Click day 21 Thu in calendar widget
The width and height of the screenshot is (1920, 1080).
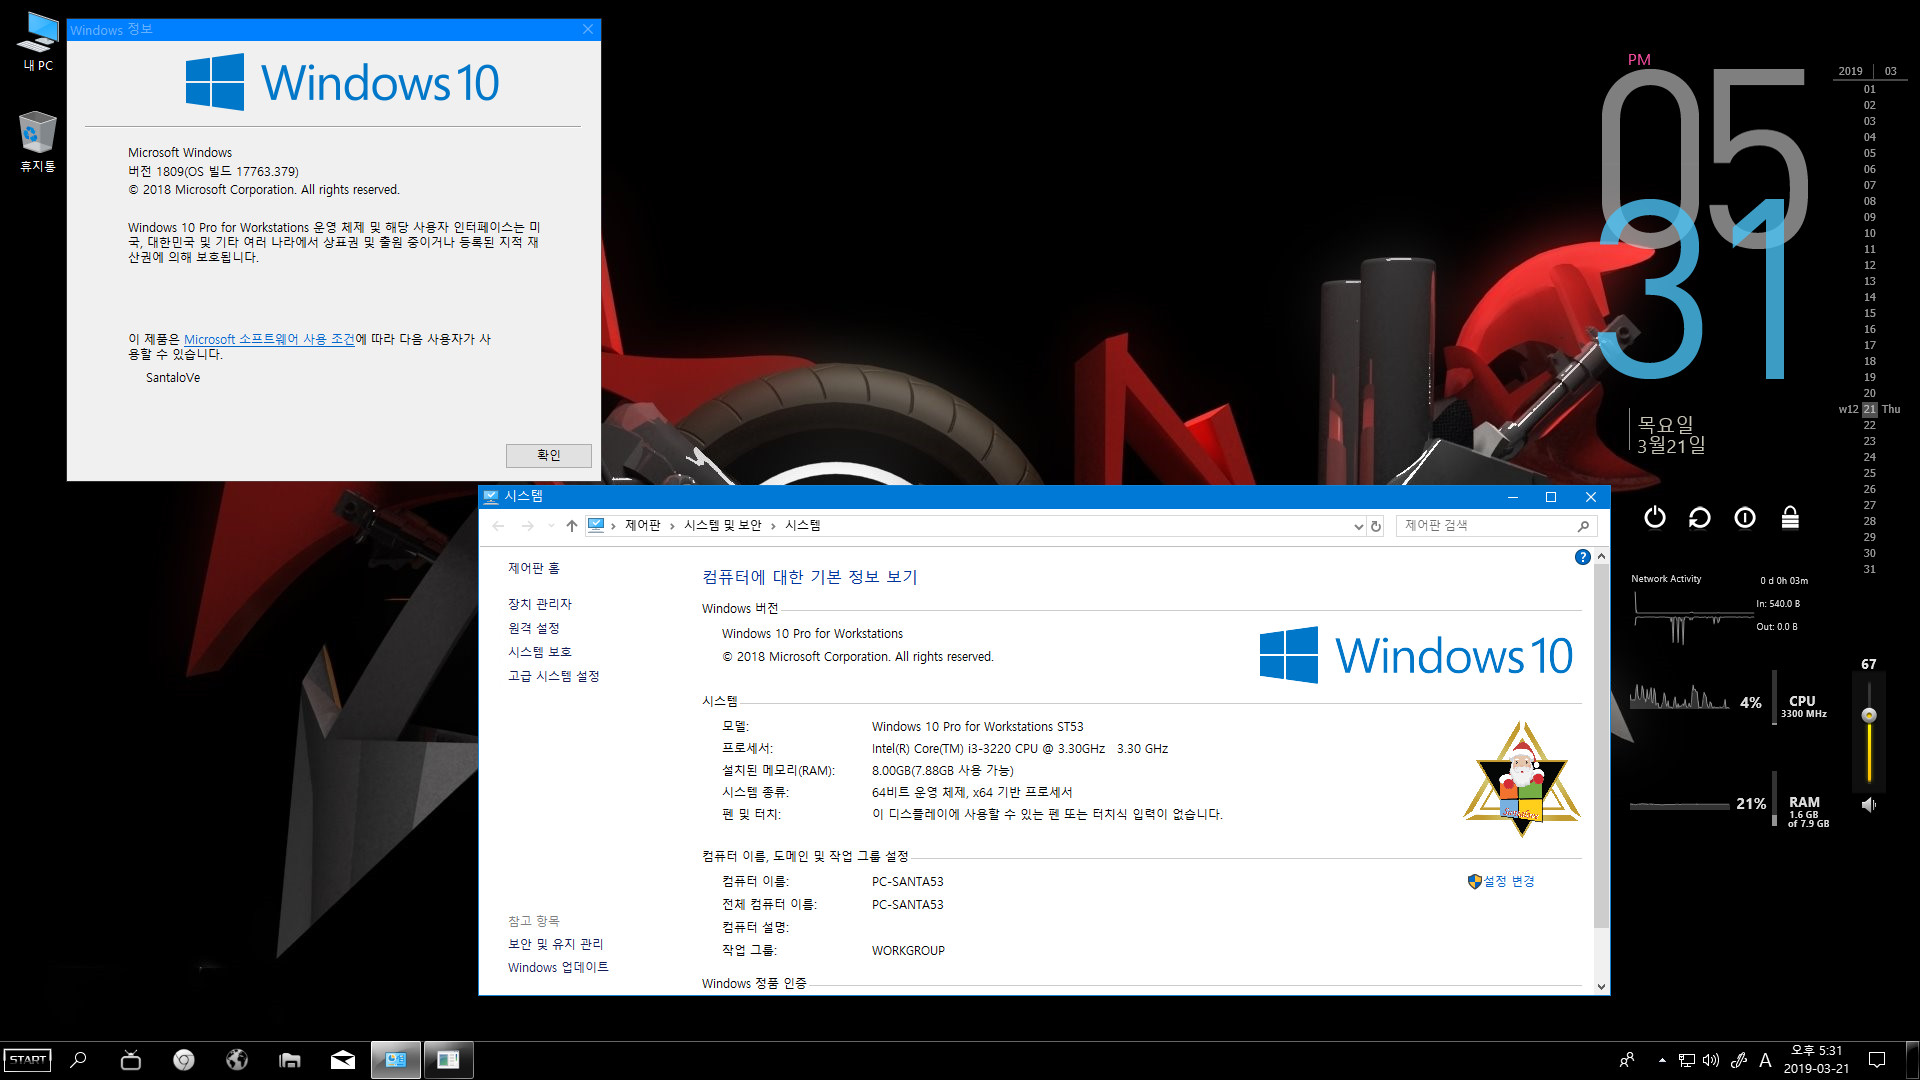coord(1869,409)
